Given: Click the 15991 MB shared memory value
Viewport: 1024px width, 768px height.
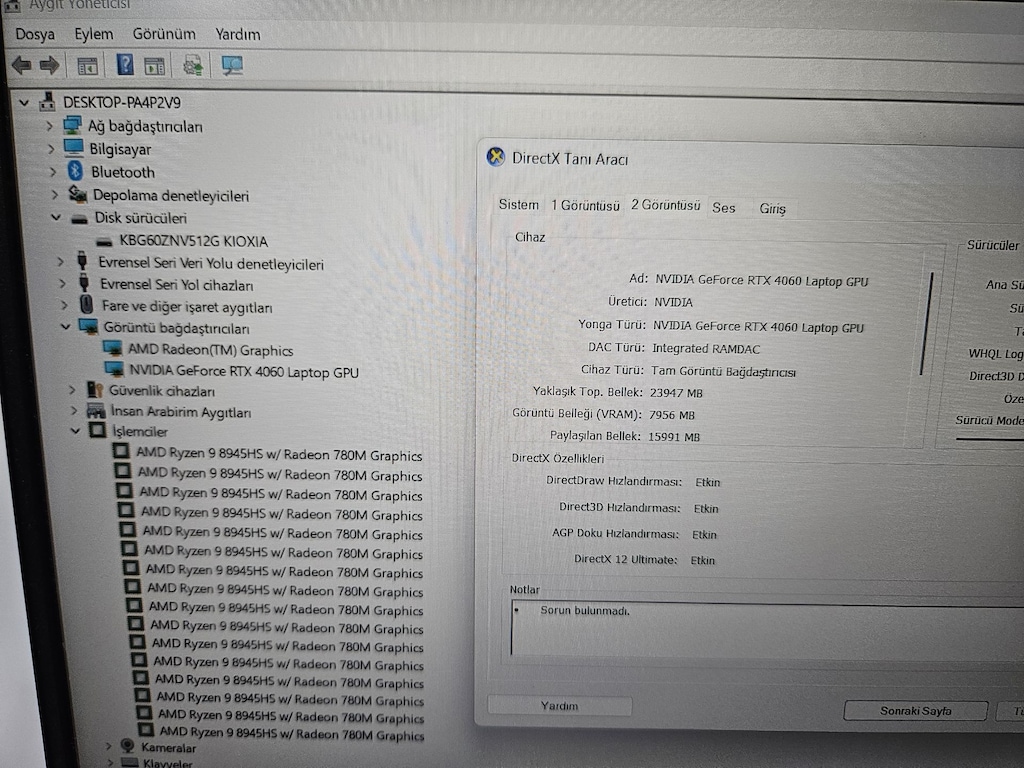Looking at the screenshot, I should point(674,437).
